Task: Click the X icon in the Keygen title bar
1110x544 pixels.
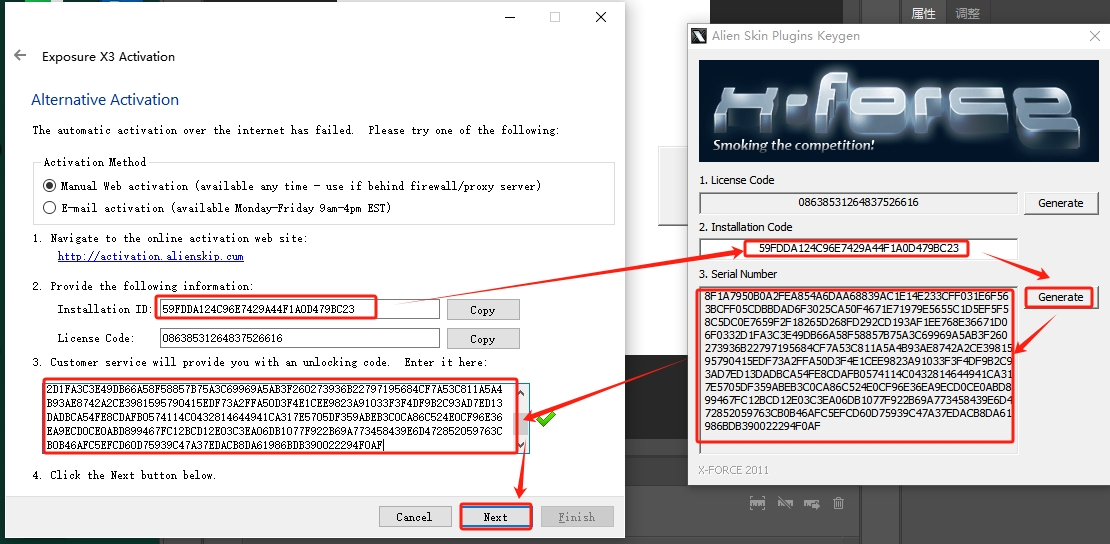Action: click(x=698, y=35)
